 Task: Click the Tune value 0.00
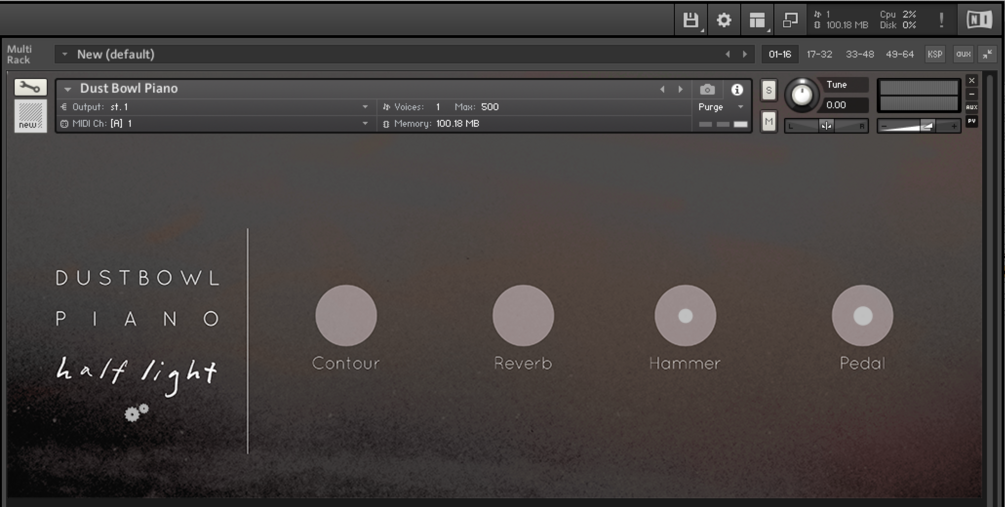(836, 105)
